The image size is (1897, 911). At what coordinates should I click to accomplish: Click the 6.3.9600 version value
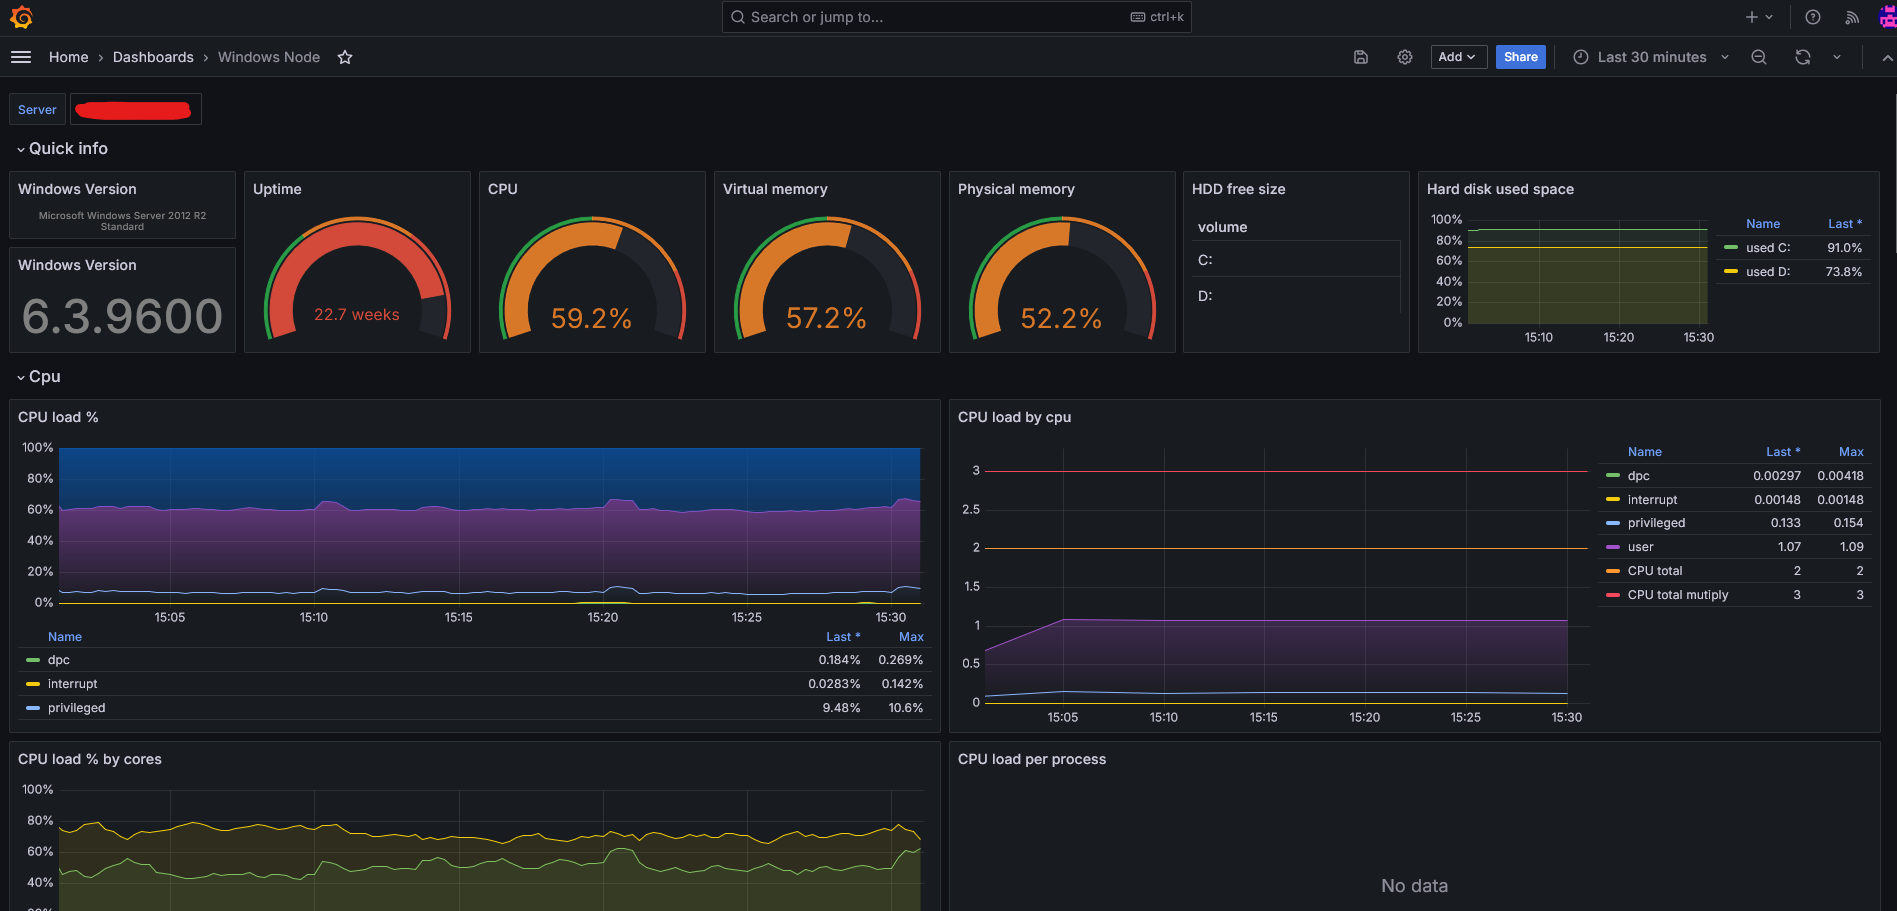point(122,317)
